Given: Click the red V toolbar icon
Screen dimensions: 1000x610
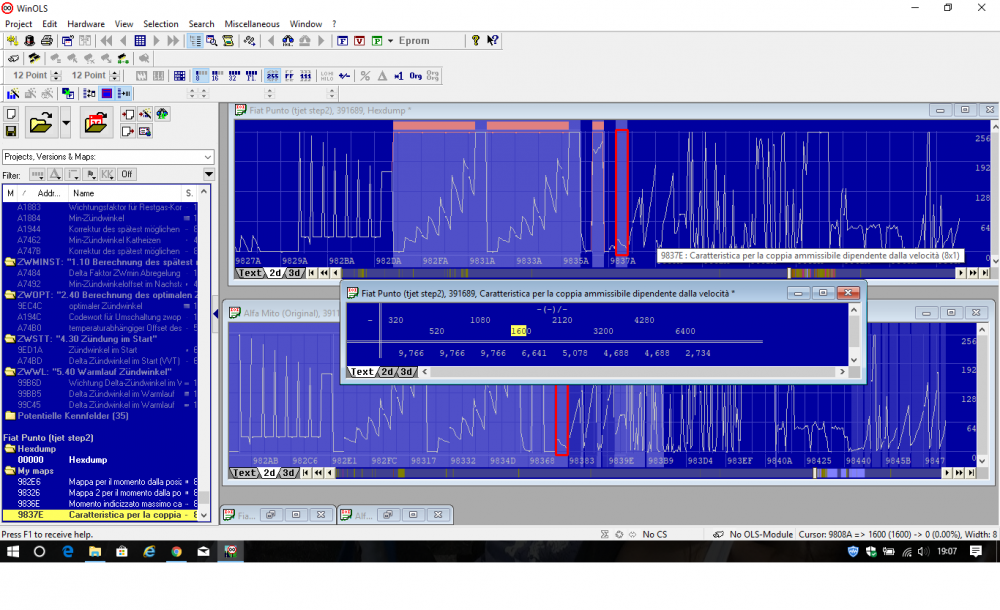Looking at the screenshot, I should coord(360,41).
